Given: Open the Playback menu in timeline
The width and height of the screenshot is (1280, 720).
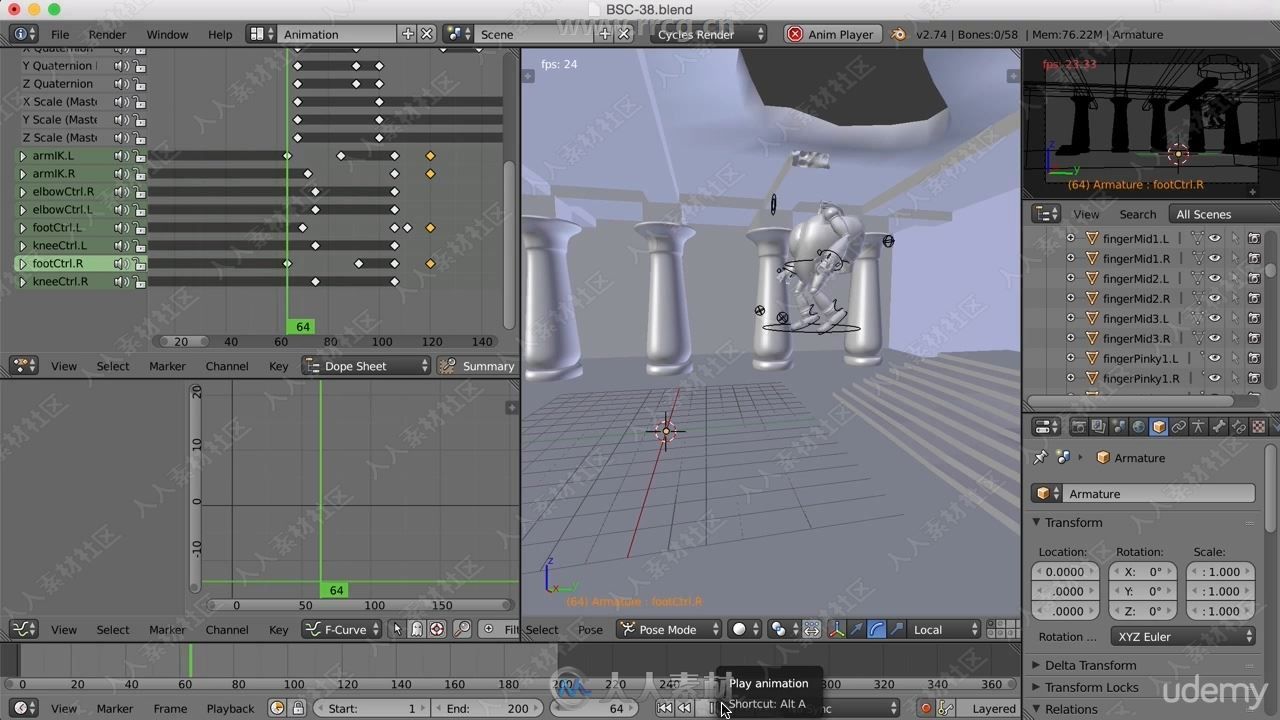Looking at the screenshot, I should [230, 708].
